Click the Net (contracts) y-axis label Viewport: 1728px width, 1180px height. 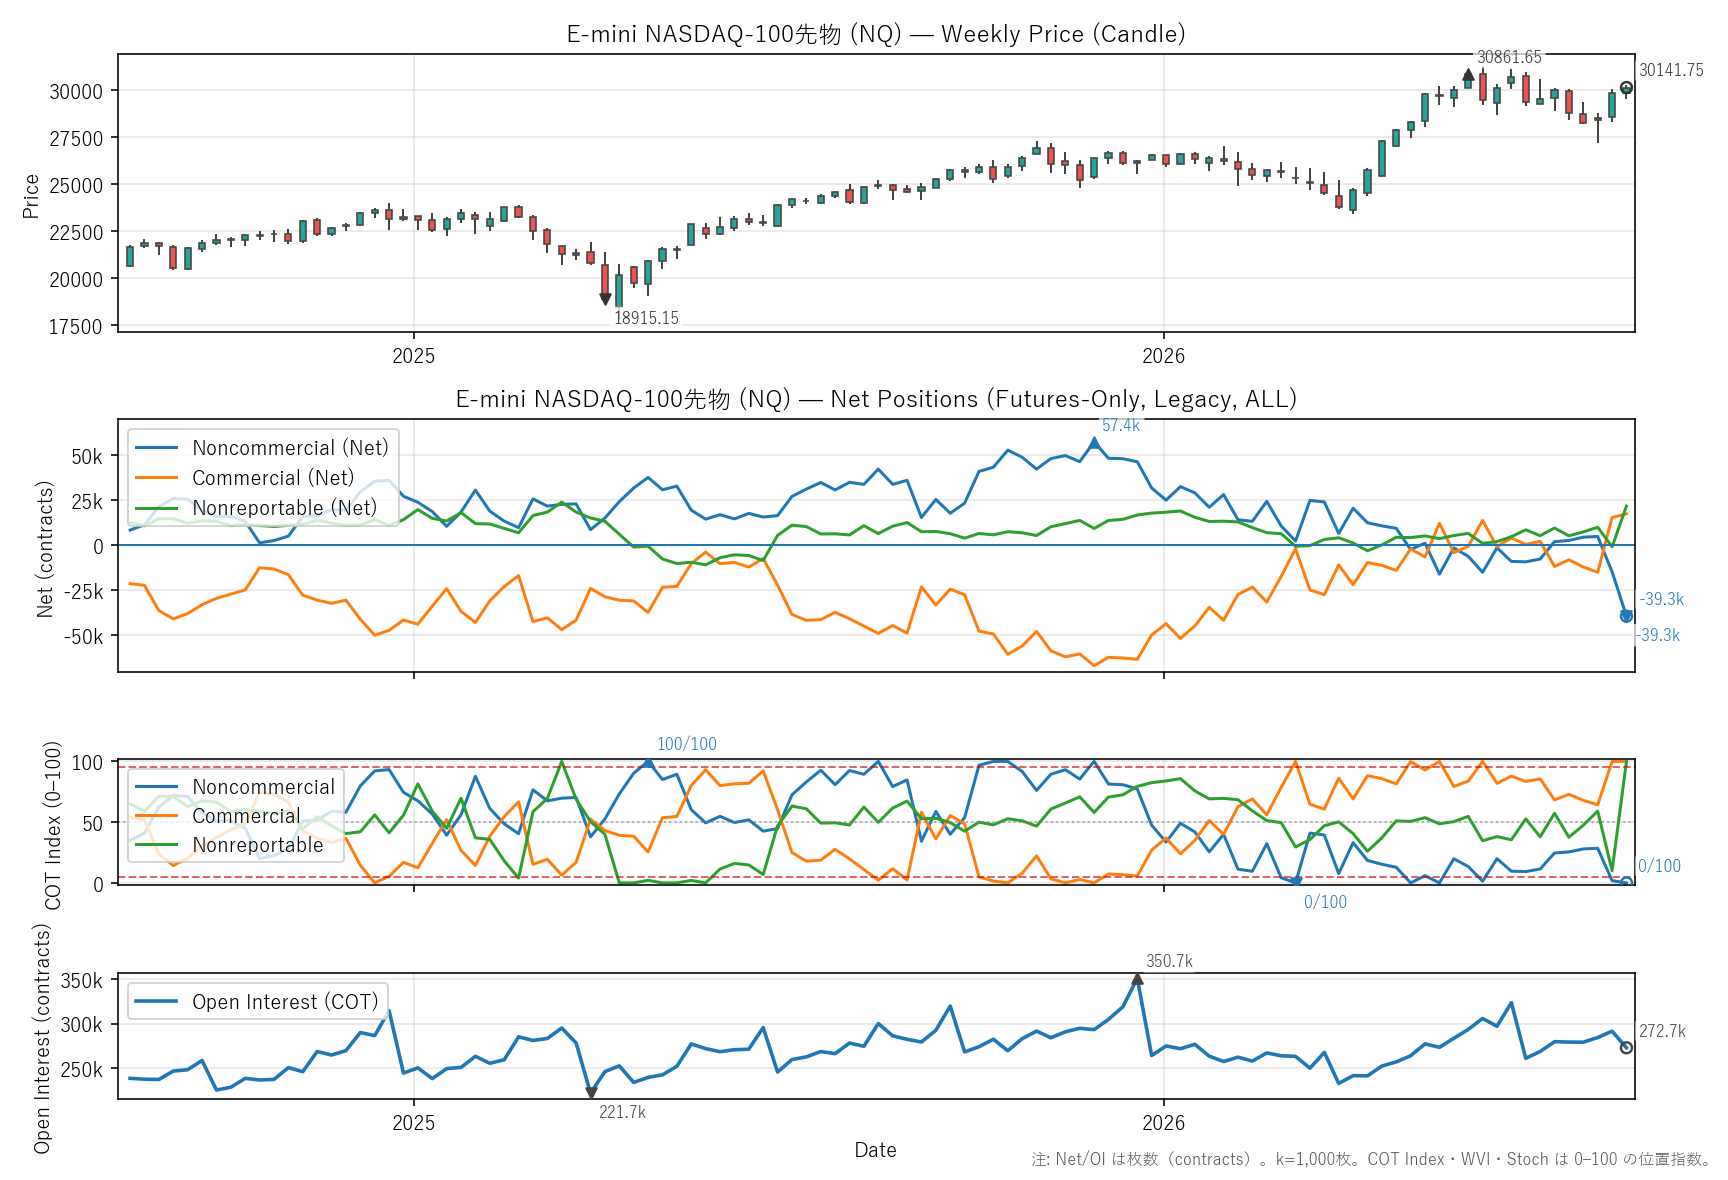tap(45, 549)
